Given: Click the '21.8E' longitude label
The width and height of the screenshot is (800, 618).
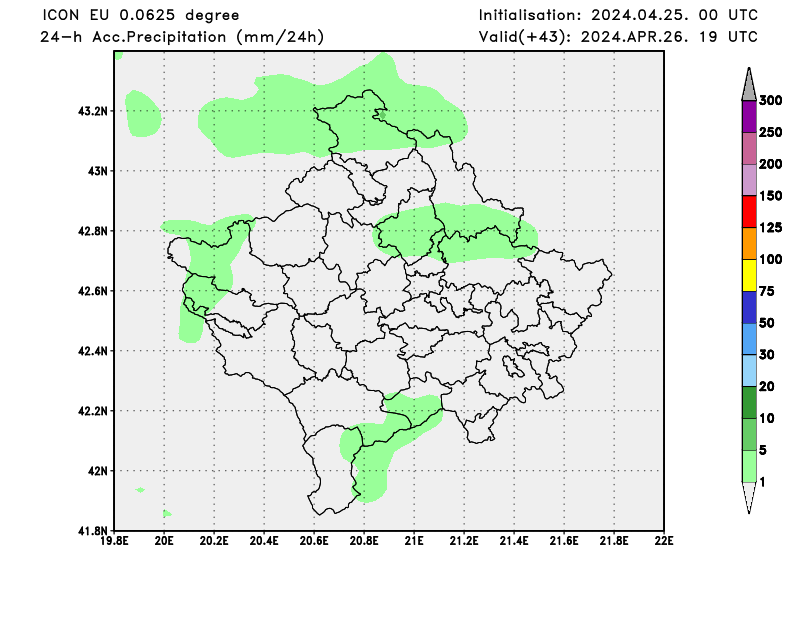Looking at the screenshot, I should [614, 540].
